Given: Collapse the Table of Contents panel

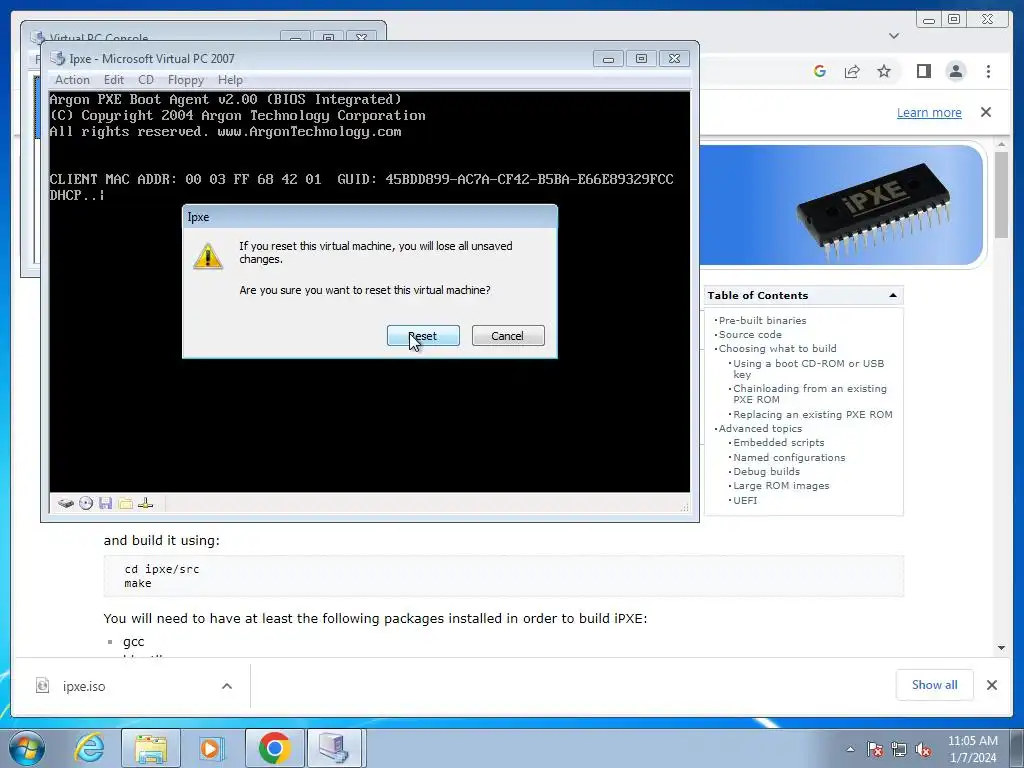Looking at the screenshot, I should click(x=893, y=295).
